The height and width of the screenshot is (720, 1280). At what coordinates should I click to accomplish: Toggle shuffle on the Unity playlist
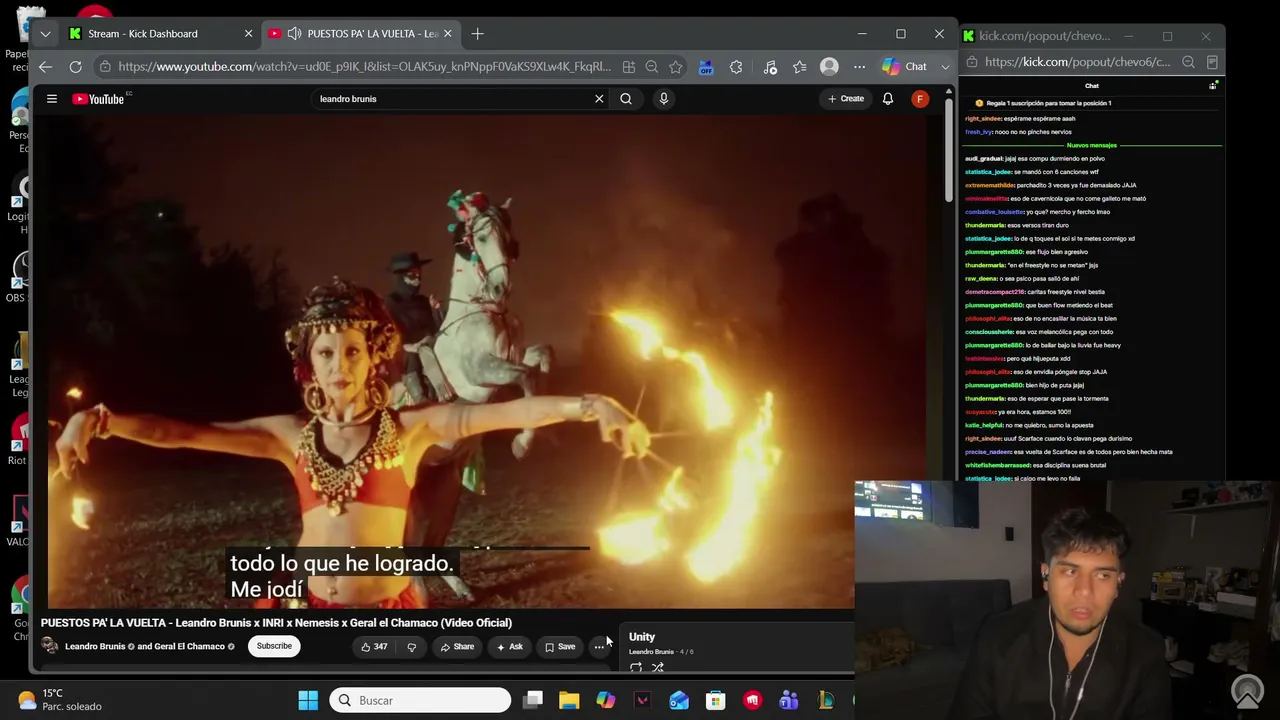(x=658, y=667)
